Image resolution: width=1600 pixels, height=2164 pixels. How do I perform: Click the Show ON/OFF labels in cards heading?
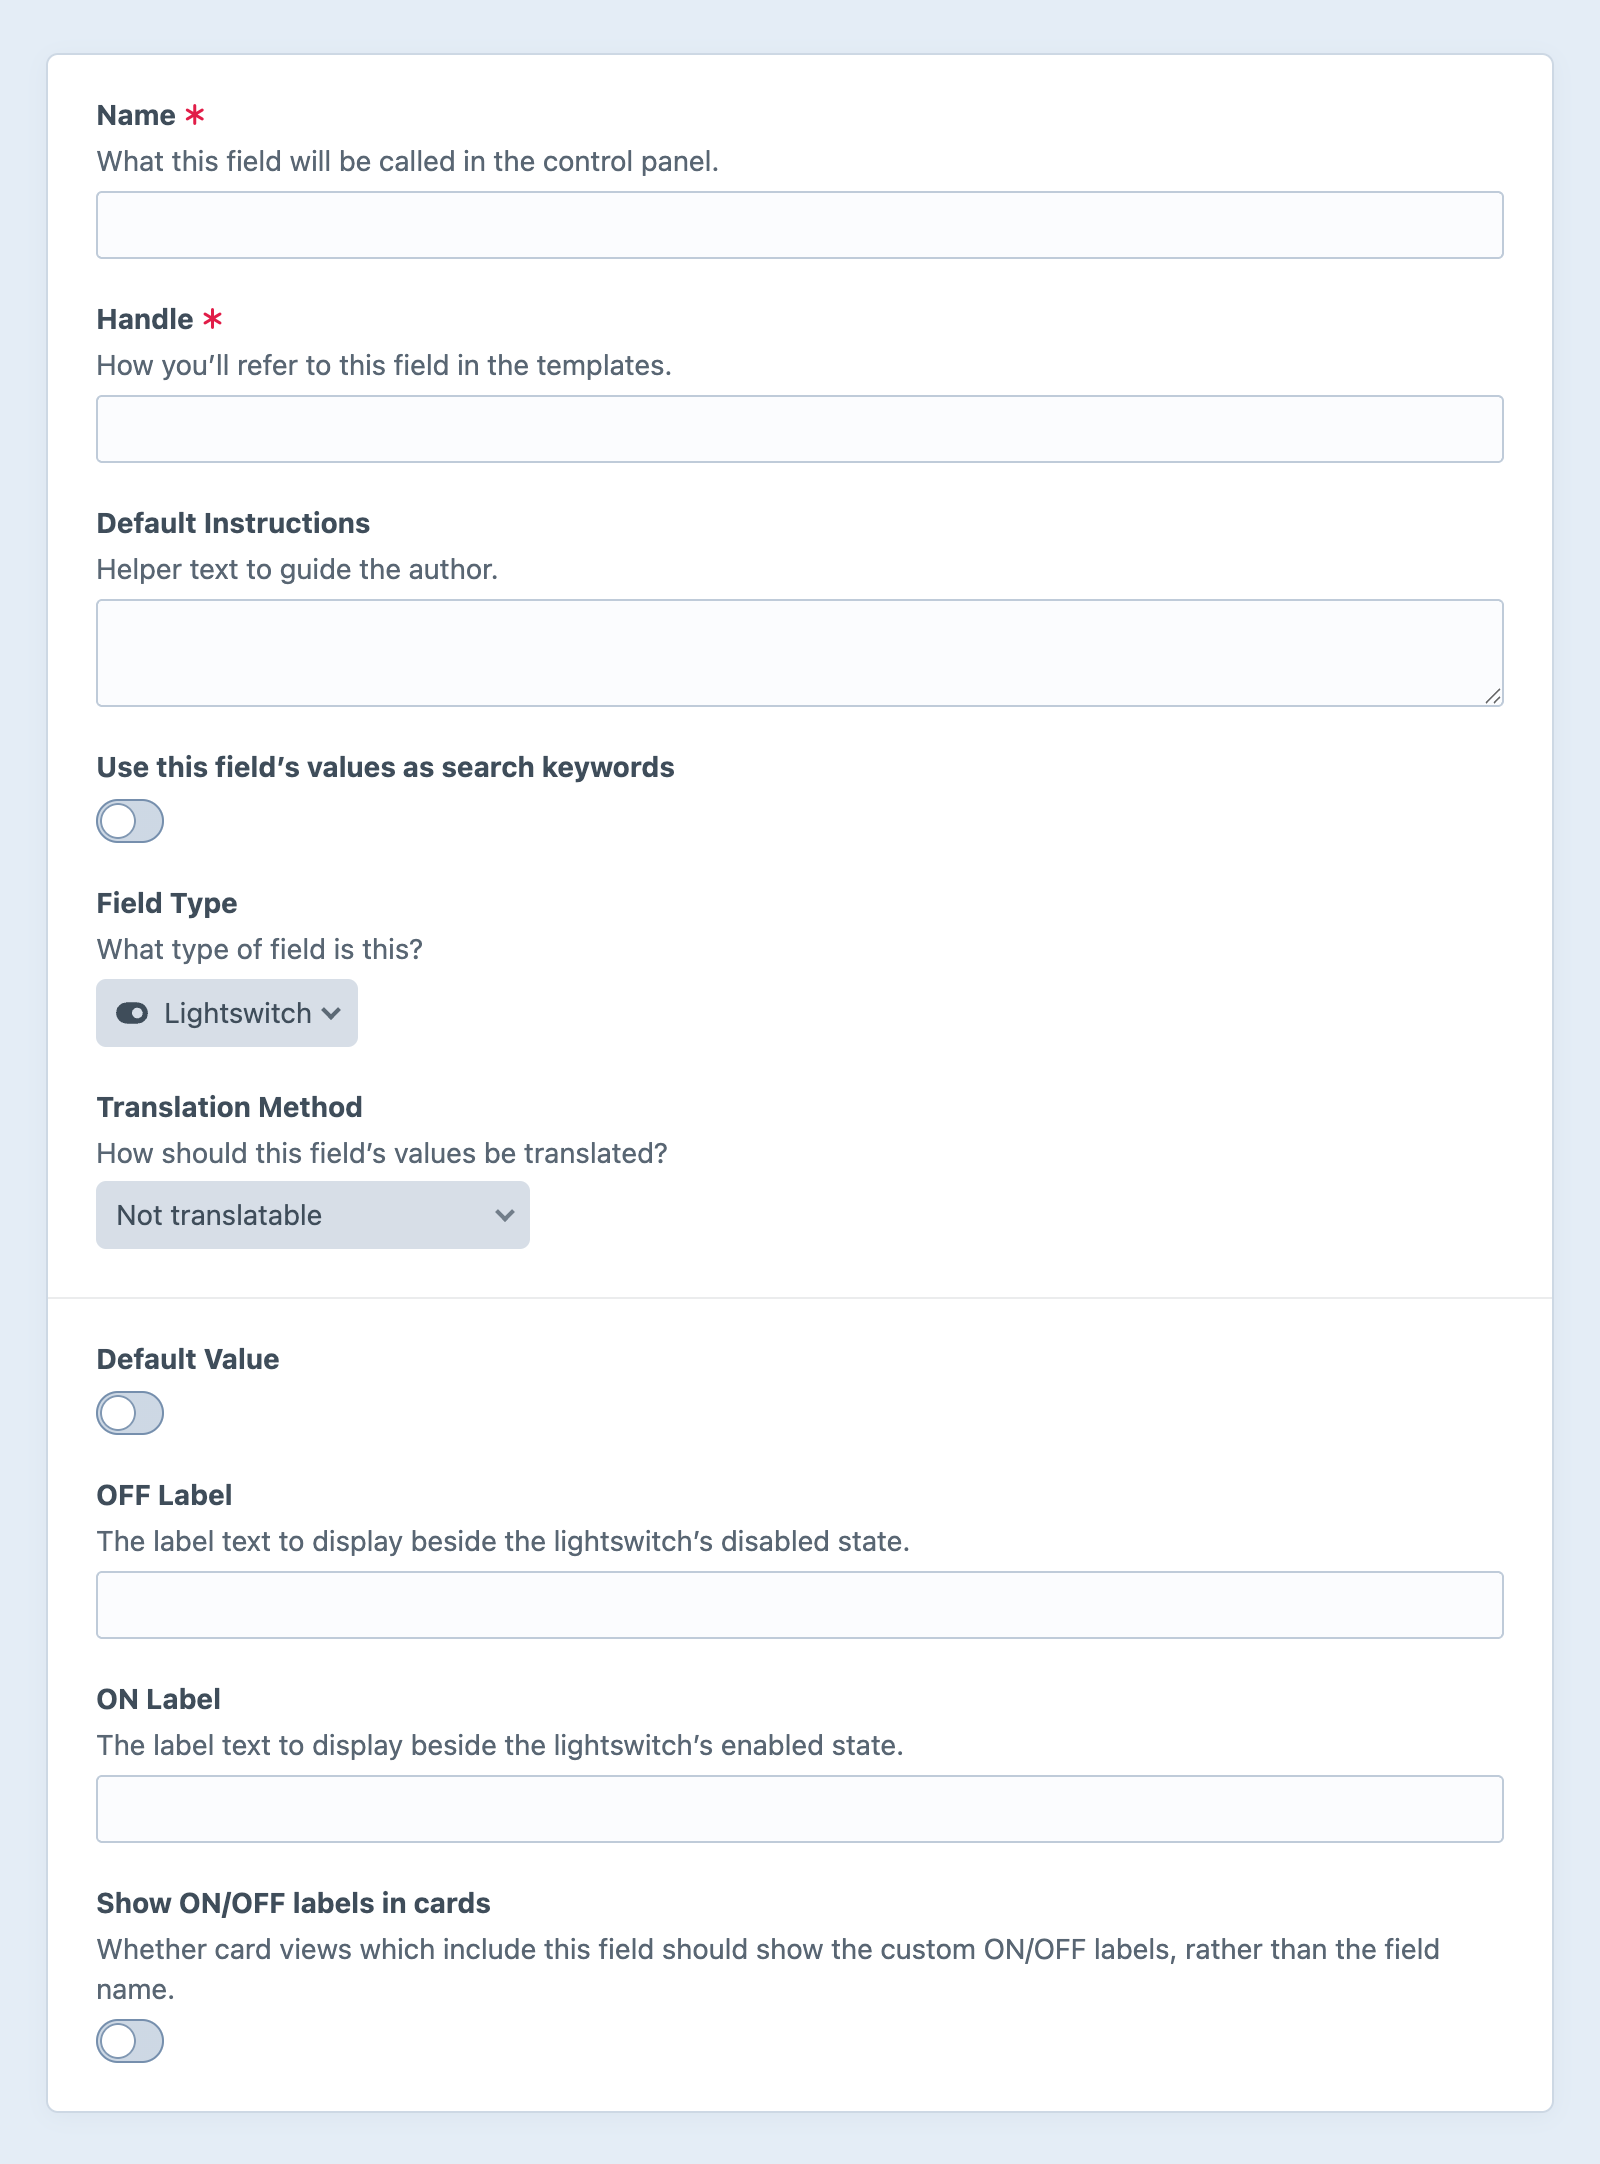tap(293, 1903)
